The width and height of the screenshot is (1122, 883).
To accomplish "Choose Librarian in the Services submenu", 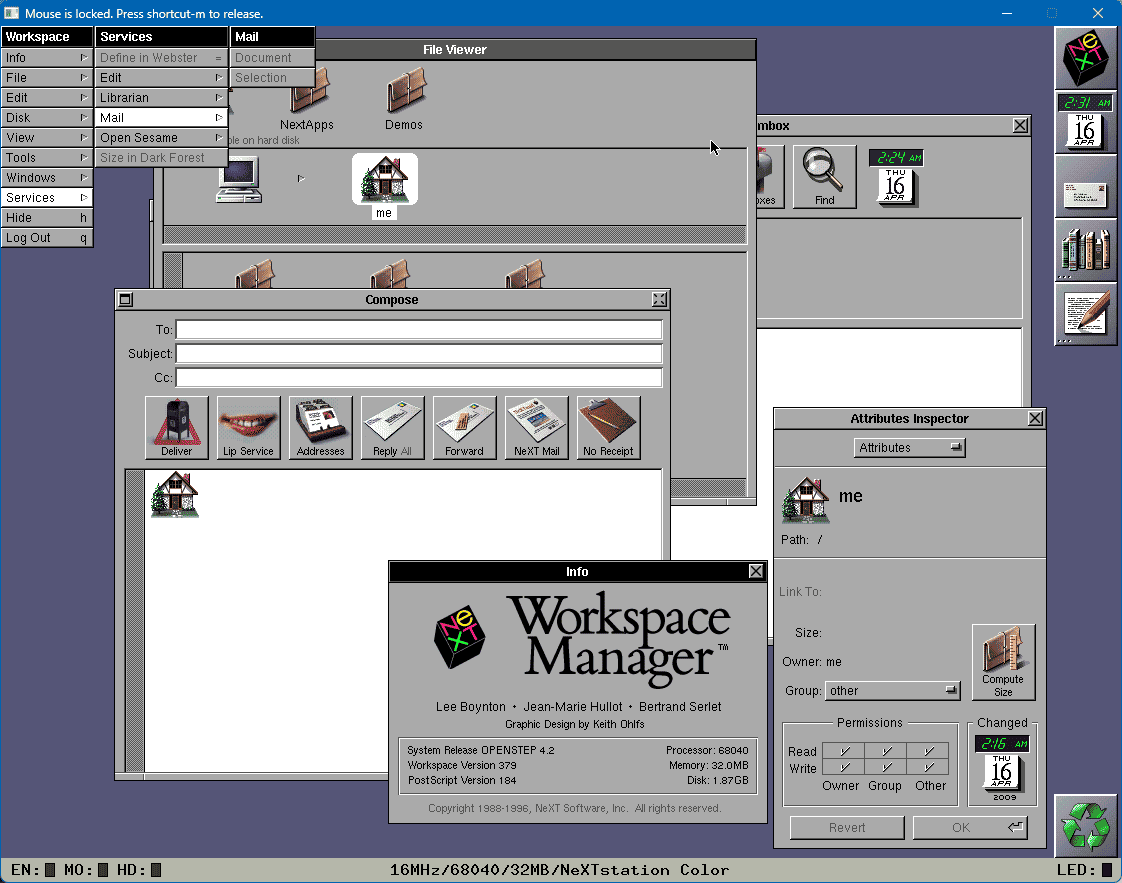I will click(x=161, y=97).
